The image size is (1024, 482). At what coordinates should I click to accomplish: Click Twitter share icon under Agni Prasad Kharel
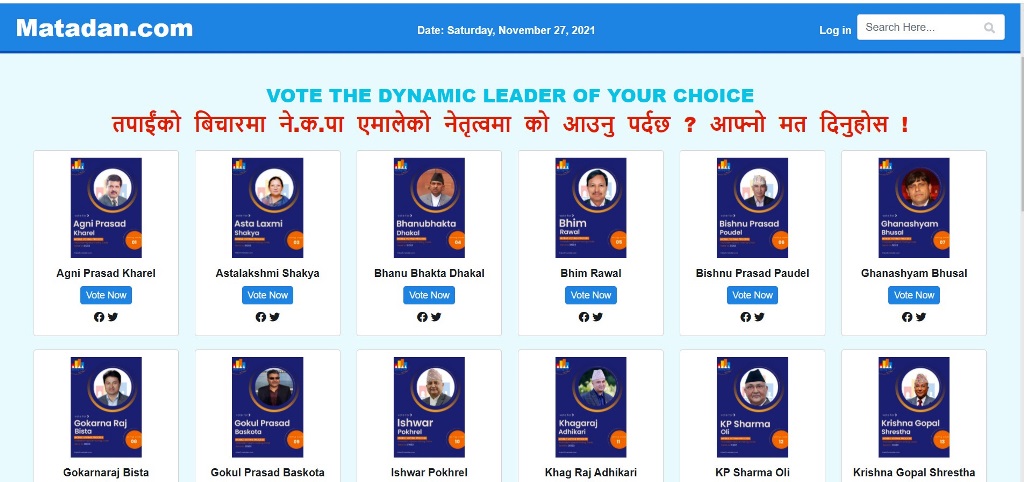tap(113, 317)
